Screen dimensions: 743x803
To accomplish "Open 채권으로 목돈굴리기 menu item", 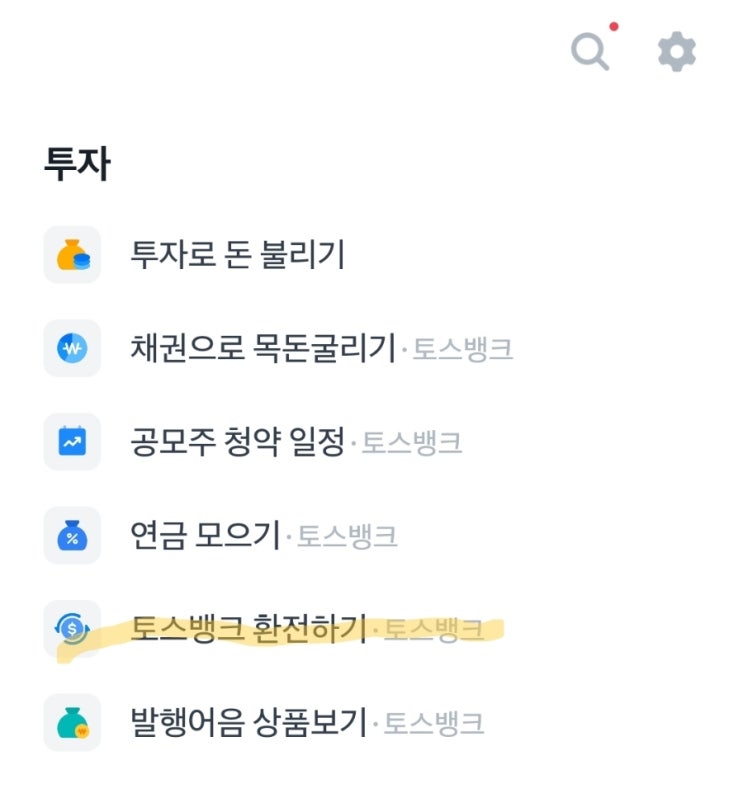I will click(263, 348).
